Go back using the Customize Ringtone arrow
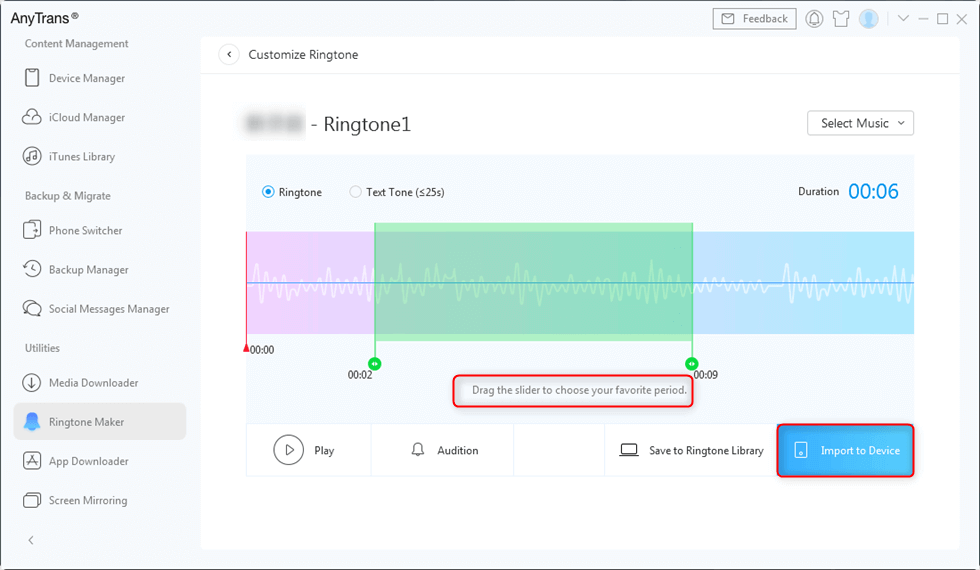Viewport: 980px width, 570px height. click(x=229, y=55)
